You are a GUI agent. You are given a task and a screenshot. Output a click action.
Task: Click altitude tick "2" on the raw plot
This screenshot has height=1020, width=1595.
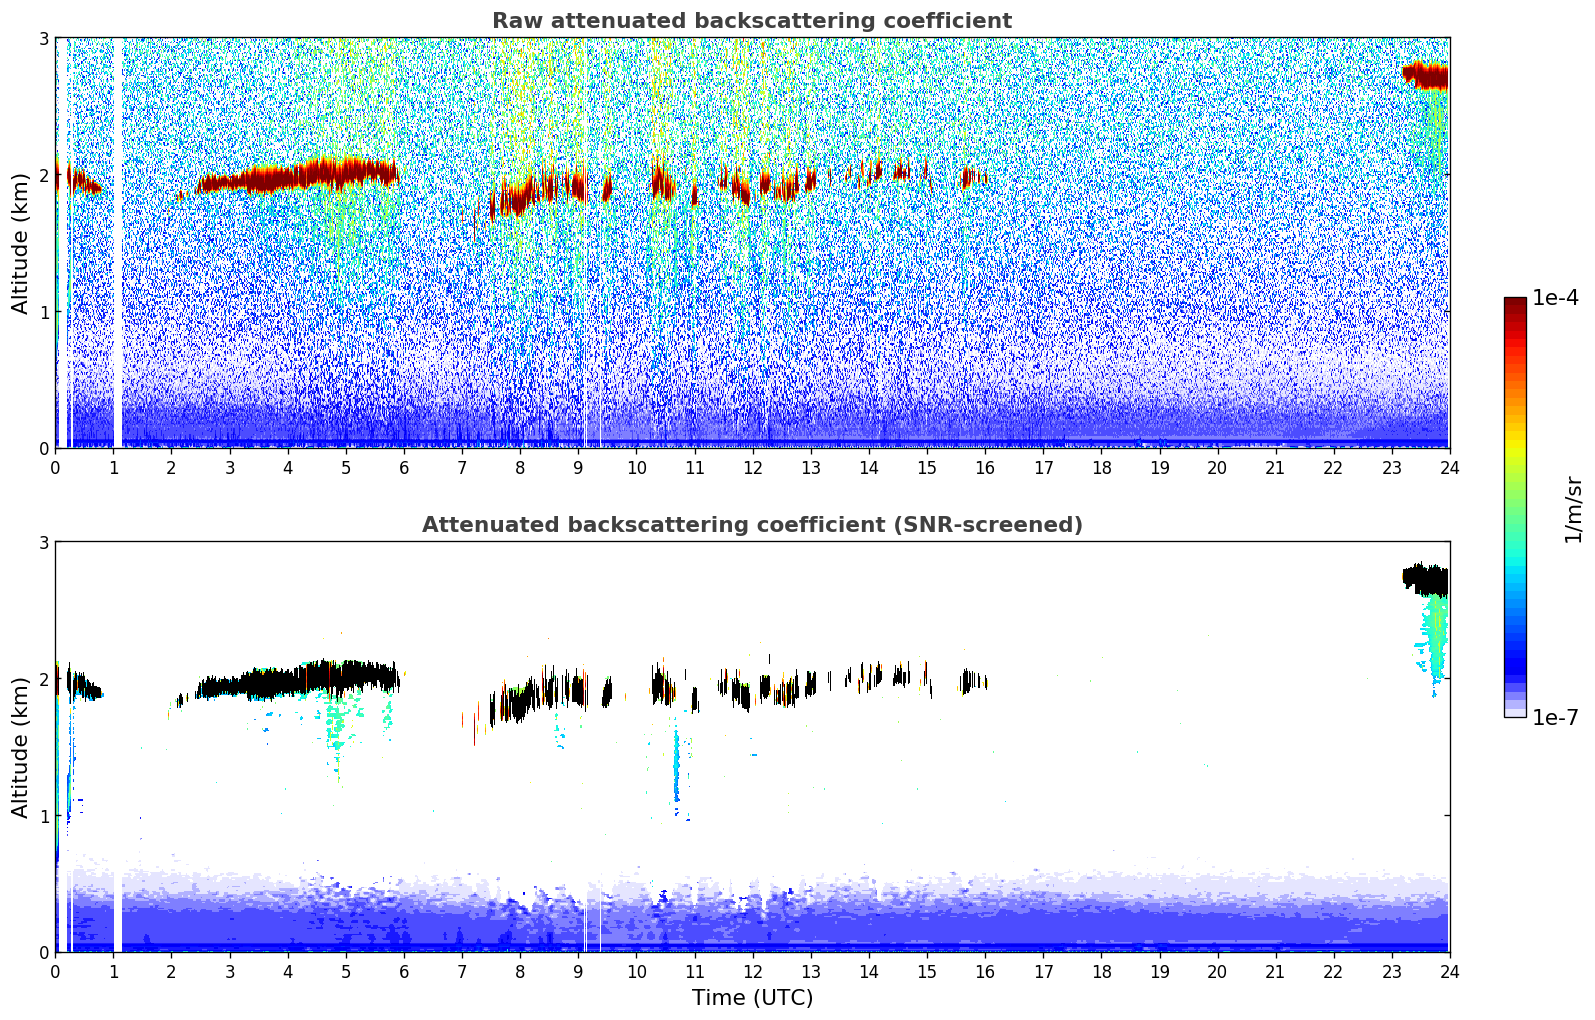(43, 175)
